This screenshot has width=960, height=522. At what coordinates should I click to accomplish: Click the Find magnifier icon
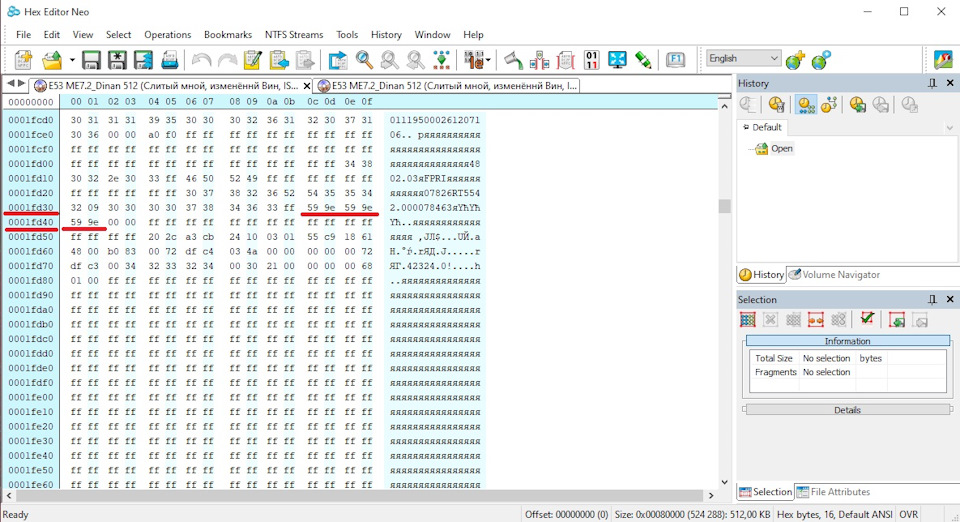364,60
